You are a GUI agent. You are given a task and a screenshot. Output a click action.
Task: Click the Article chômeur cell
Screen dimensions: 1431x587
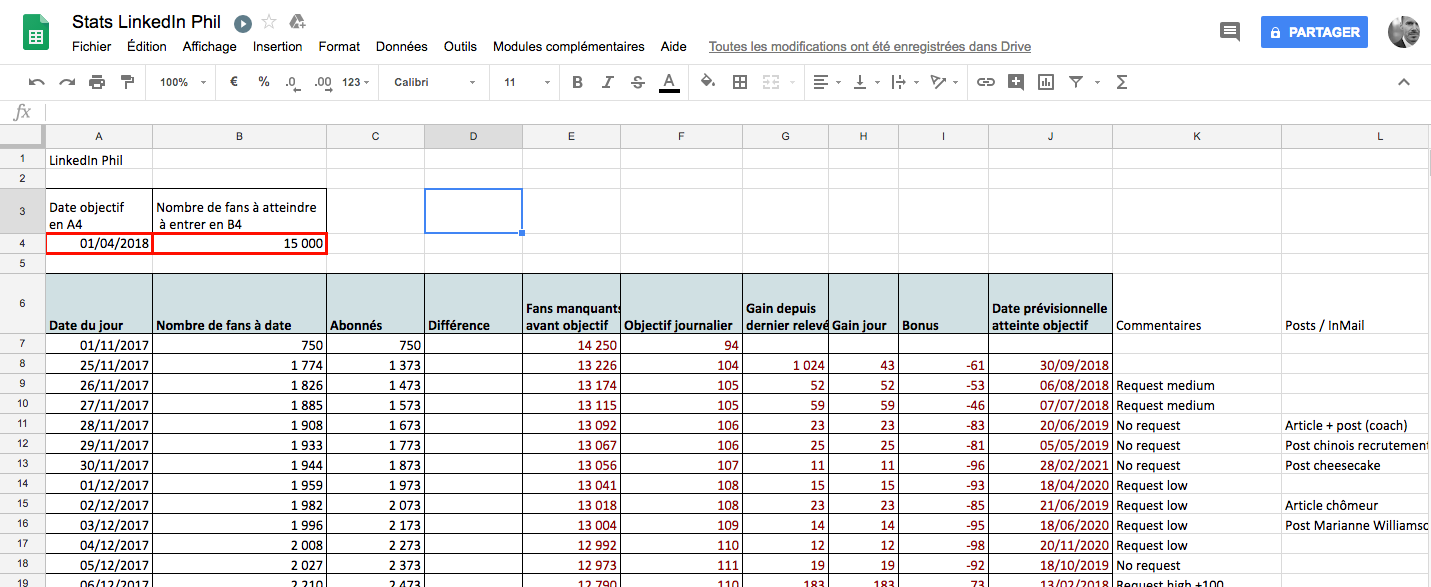click(1356, 505)
